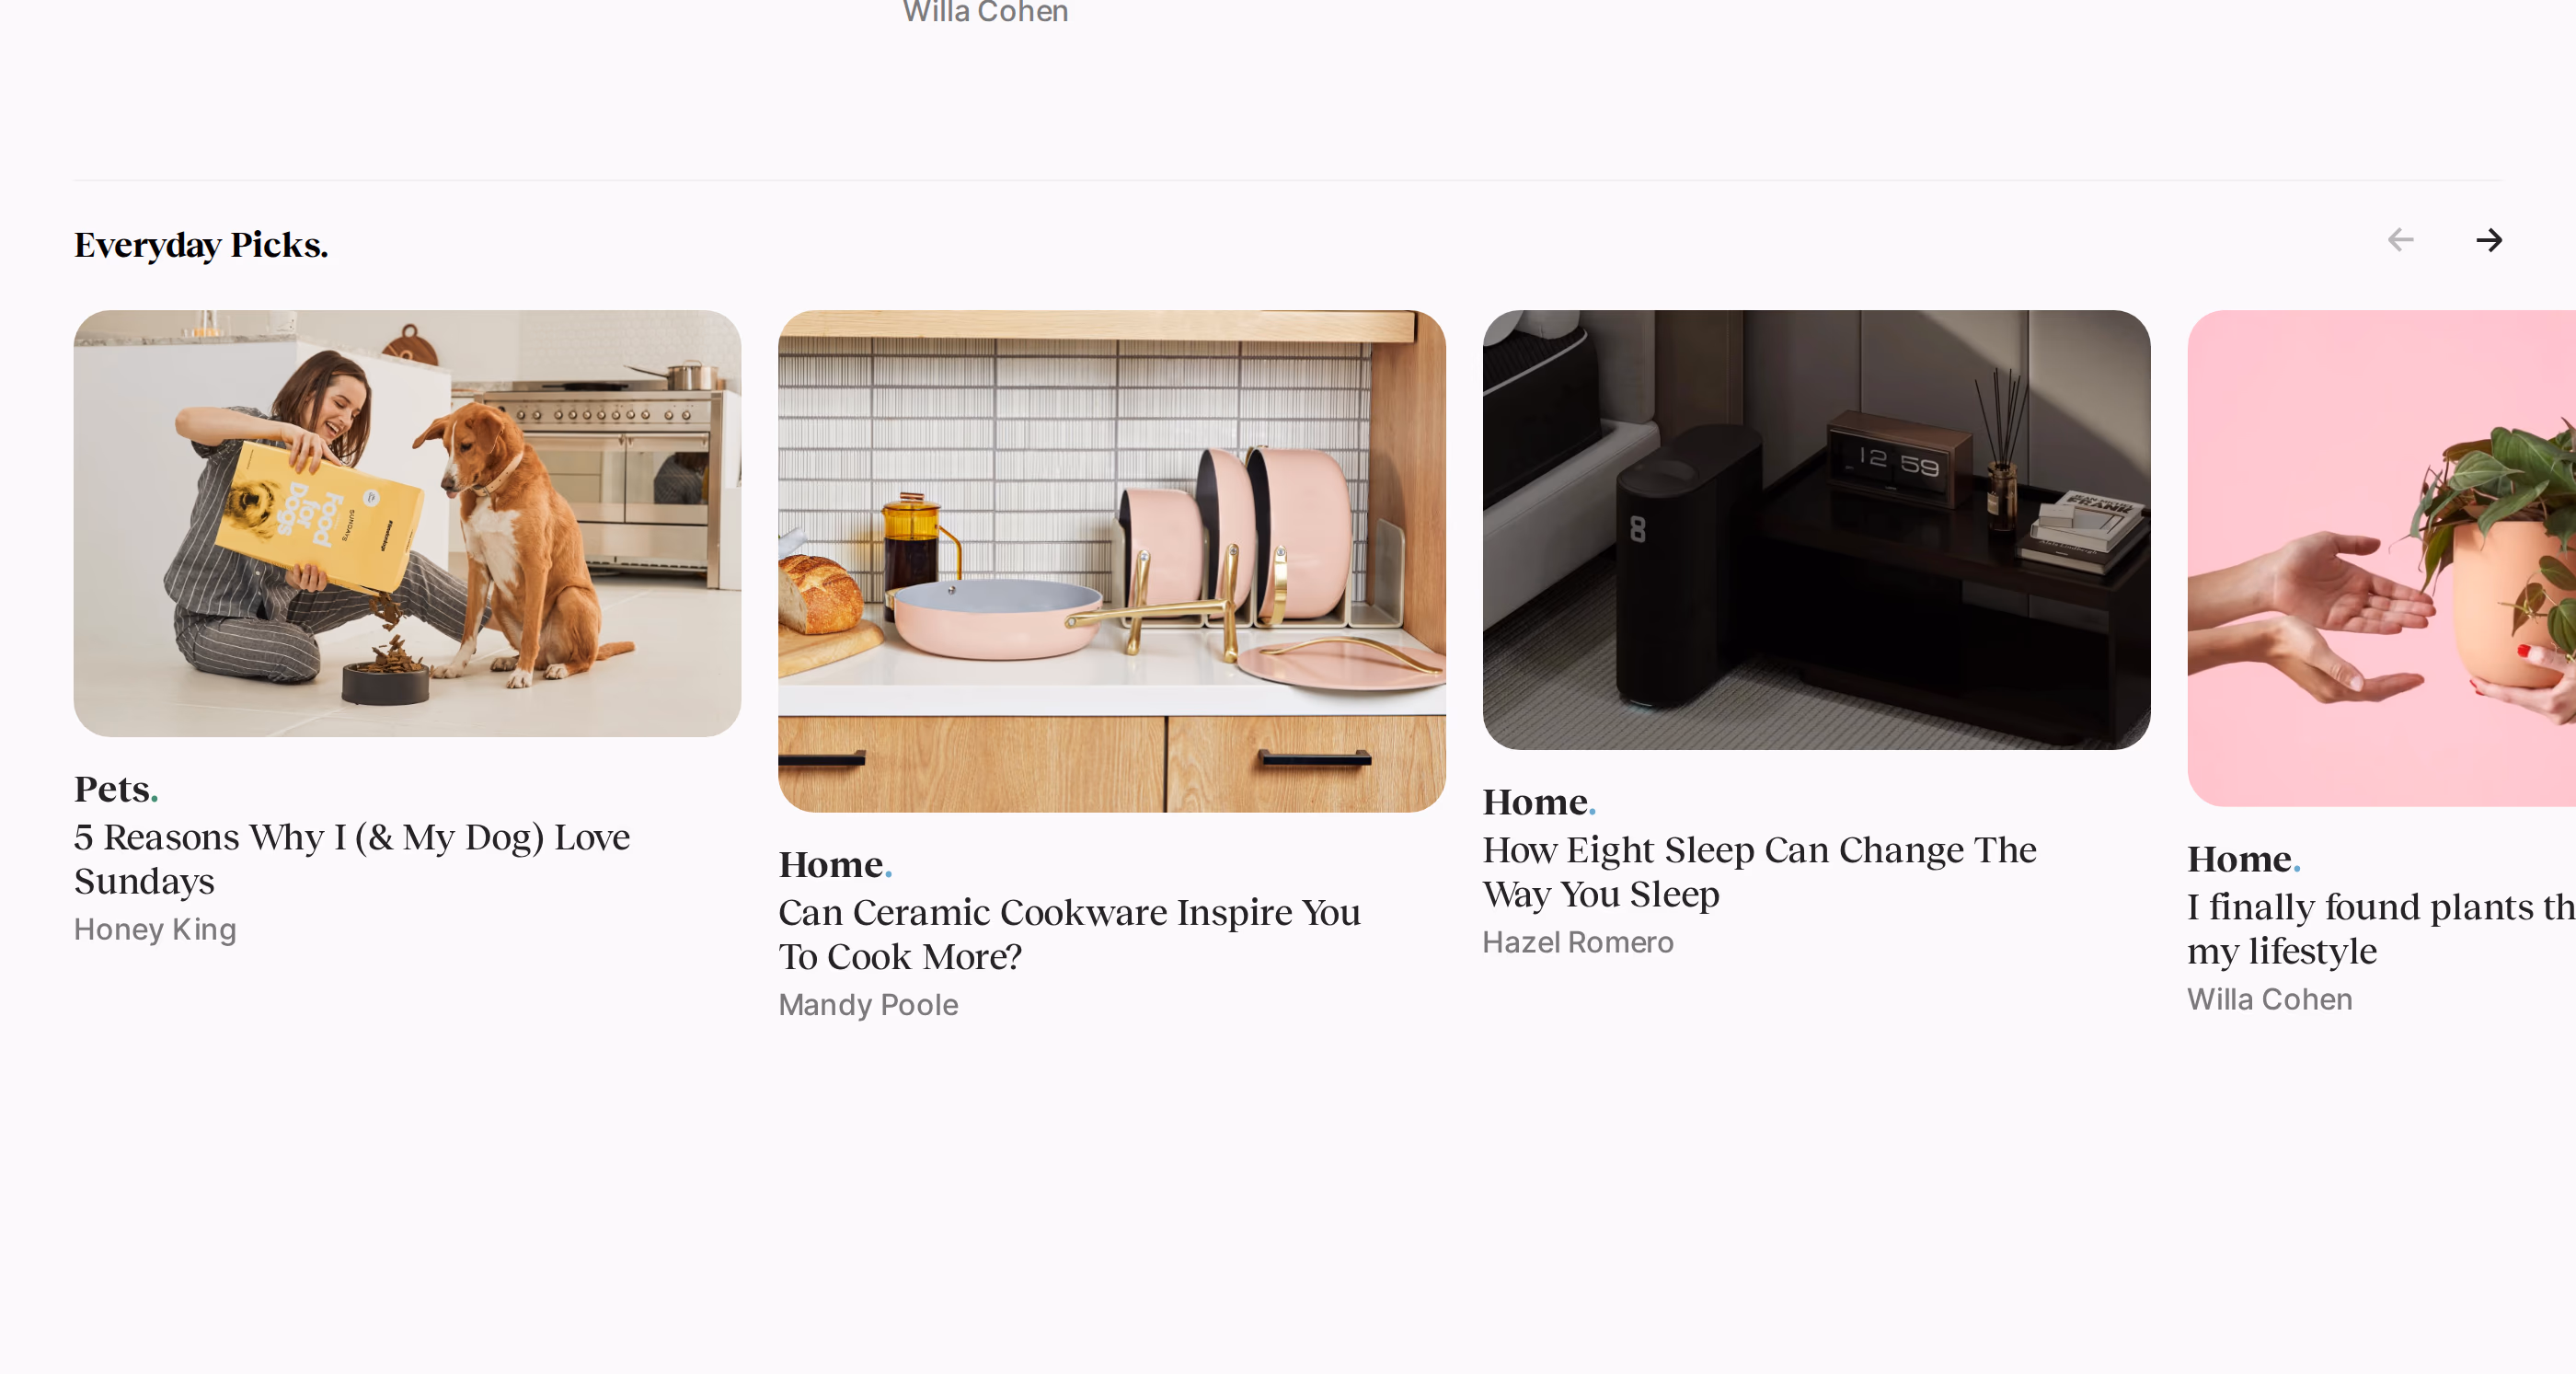The height and width of the screenshot is (1374, 2576).
Task: Select Home category above plants article
Action: tap(2244, 859)
